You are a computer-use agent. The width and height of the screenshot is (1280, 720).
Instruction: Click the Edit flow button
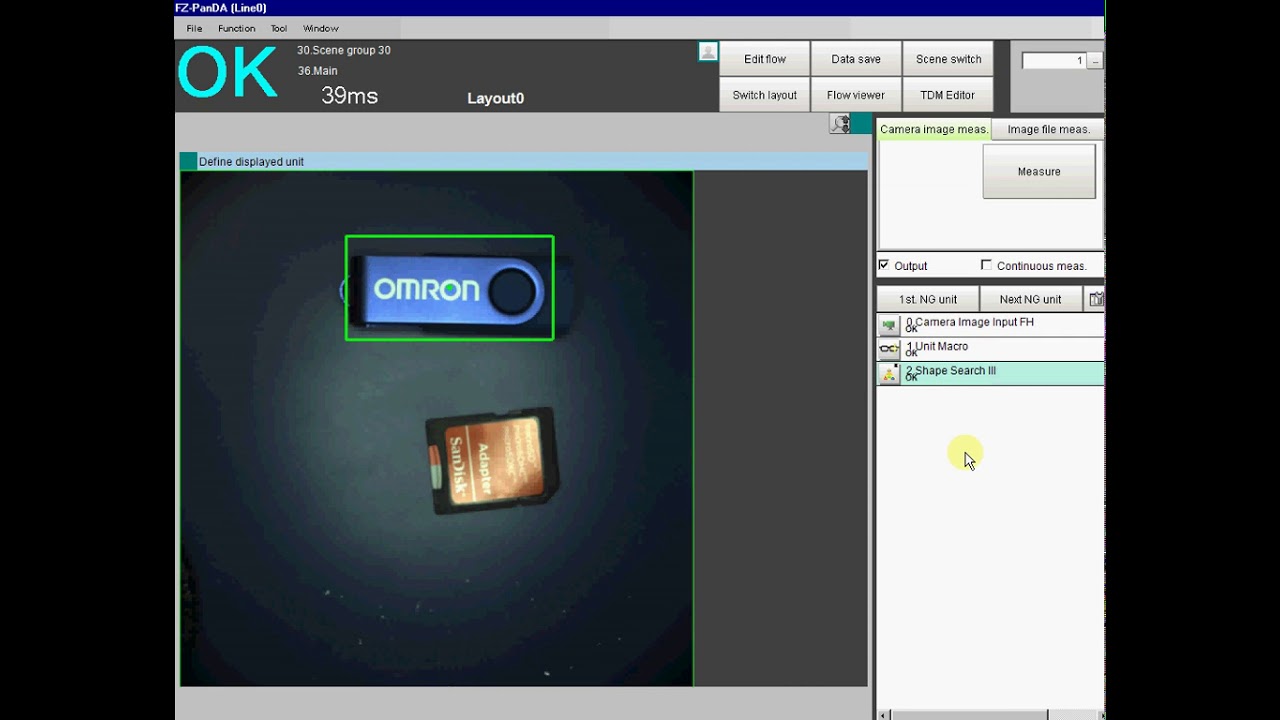point(765,59)
